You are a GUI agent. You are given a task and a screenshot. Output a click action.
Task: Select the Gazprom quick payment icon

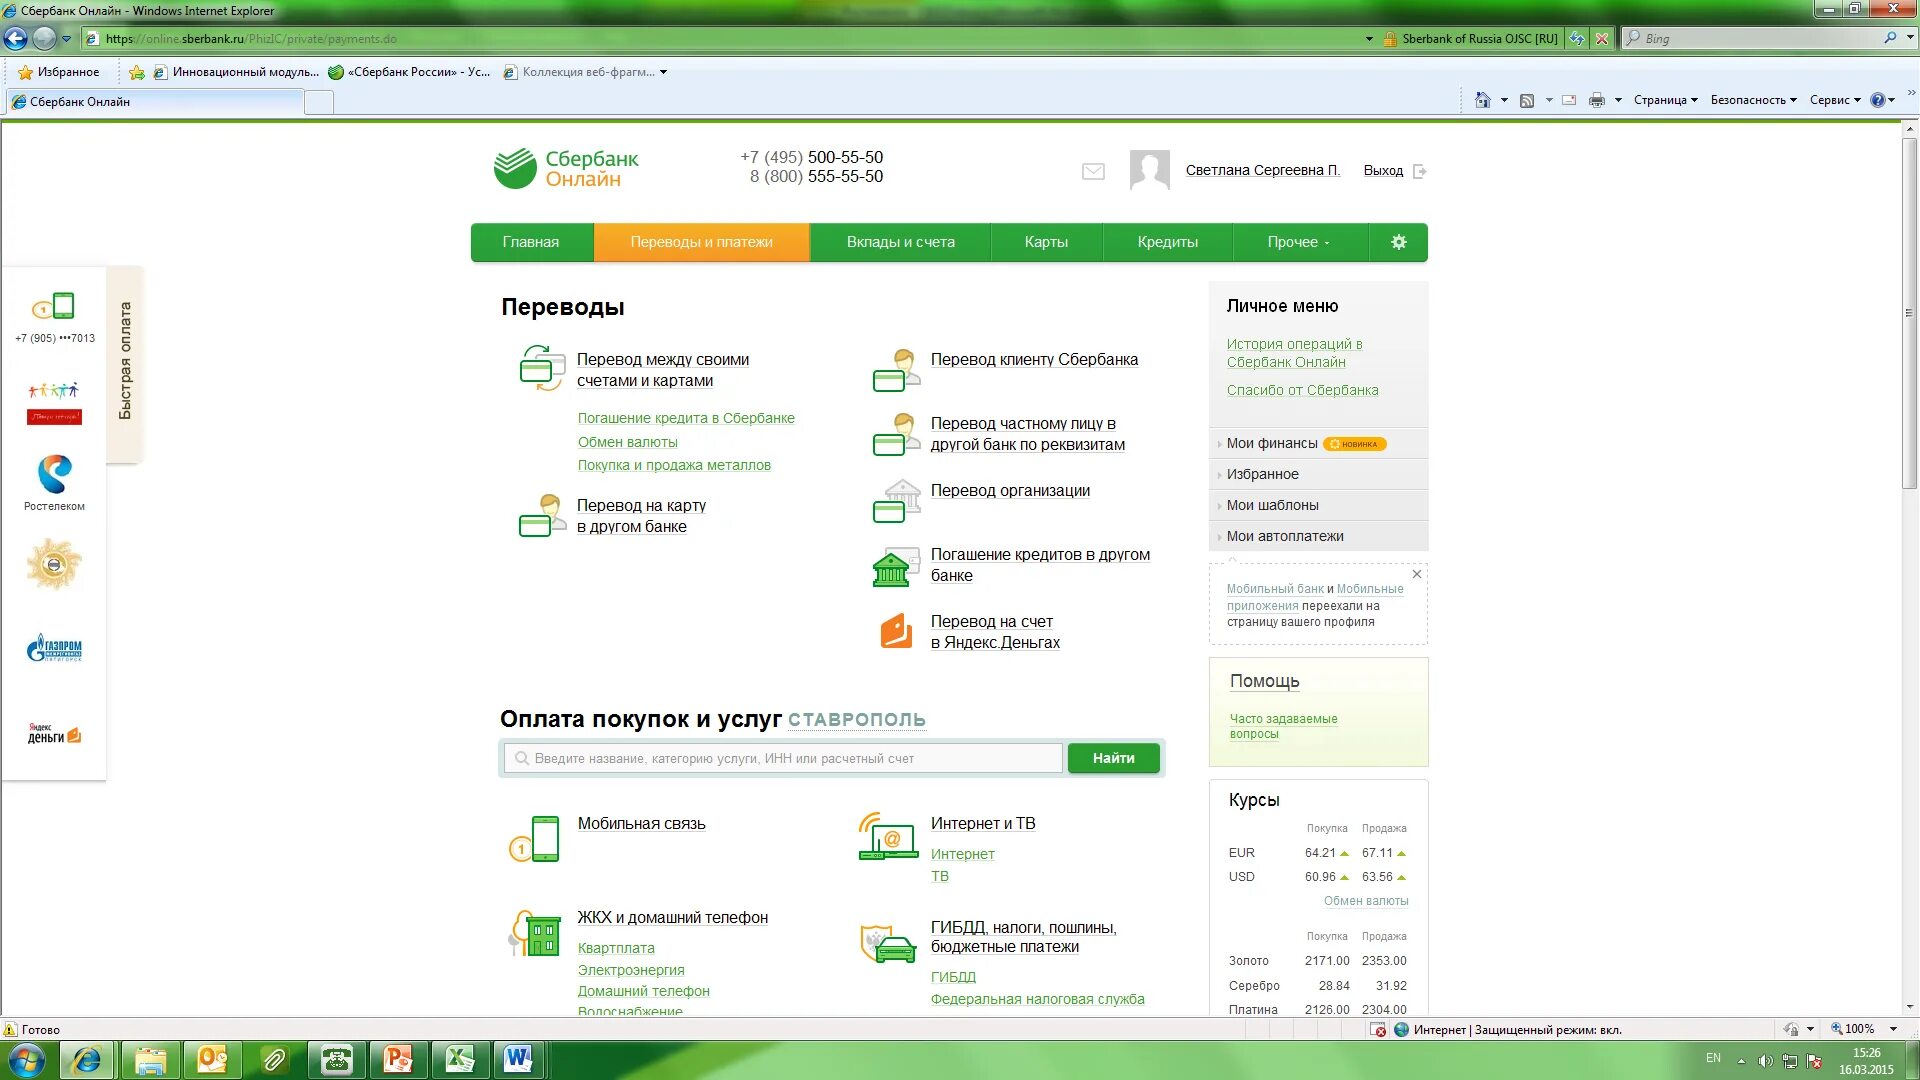[x=55, y=648]
